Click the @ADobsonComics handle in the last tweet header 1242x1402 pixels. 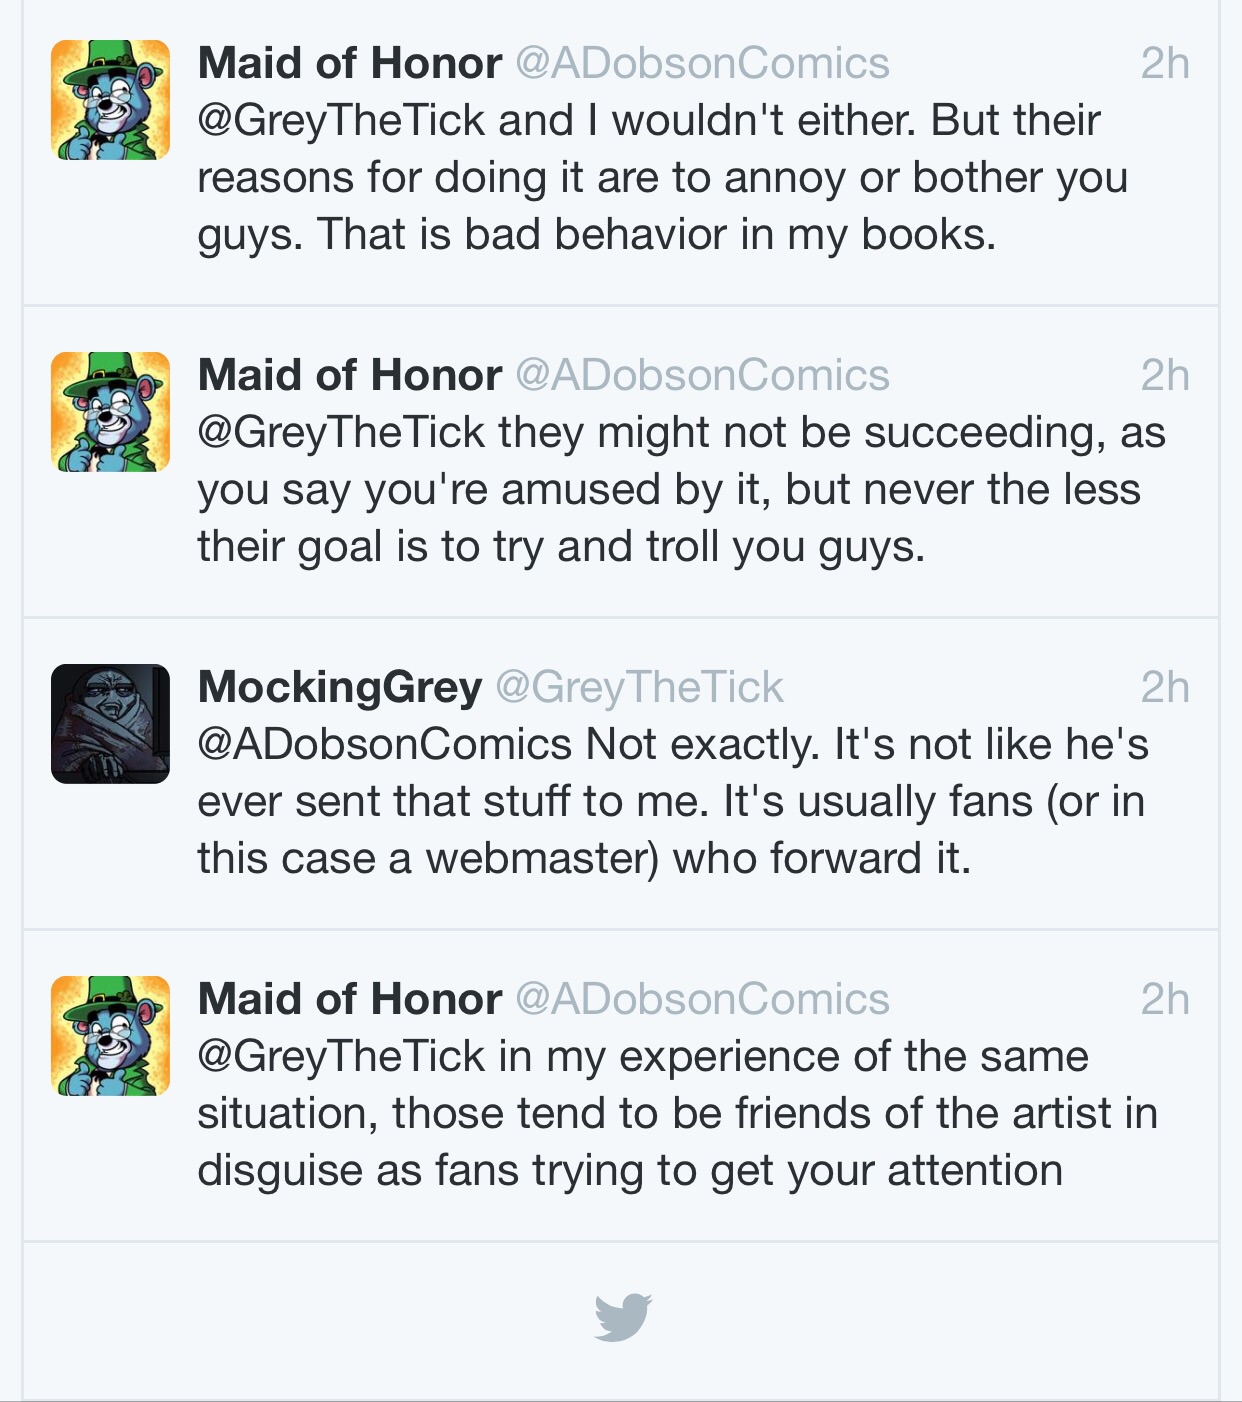(702, 1000)
